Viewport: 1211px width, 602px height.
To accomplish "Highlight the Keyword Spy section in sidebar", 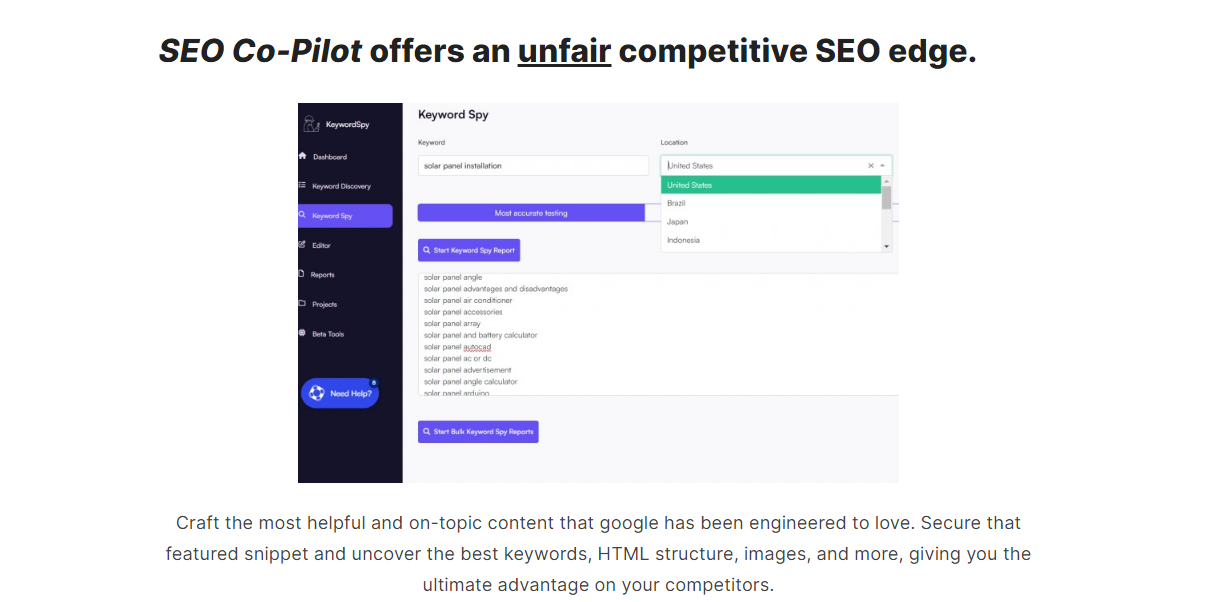I will (345, 215).
